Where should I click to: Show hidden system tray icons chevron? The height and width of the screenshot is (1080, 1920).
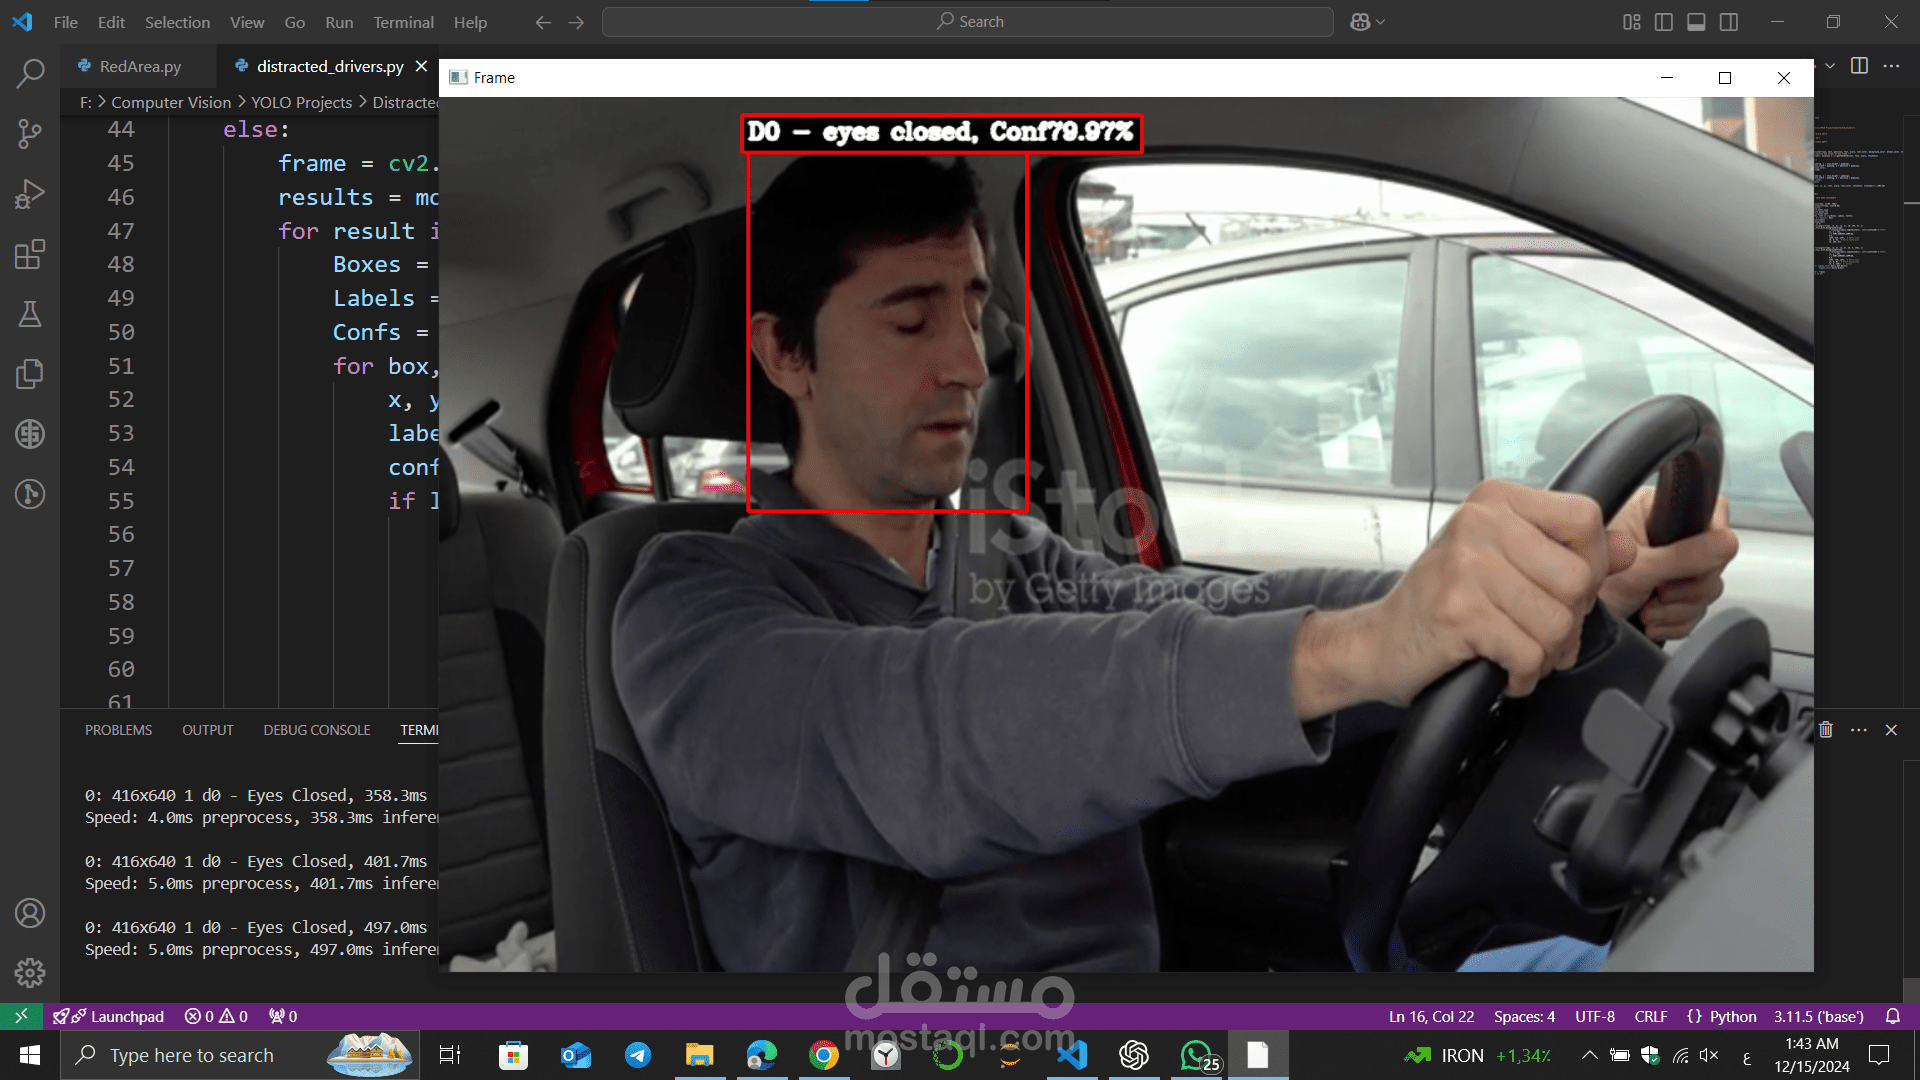coord(1588,1055)
